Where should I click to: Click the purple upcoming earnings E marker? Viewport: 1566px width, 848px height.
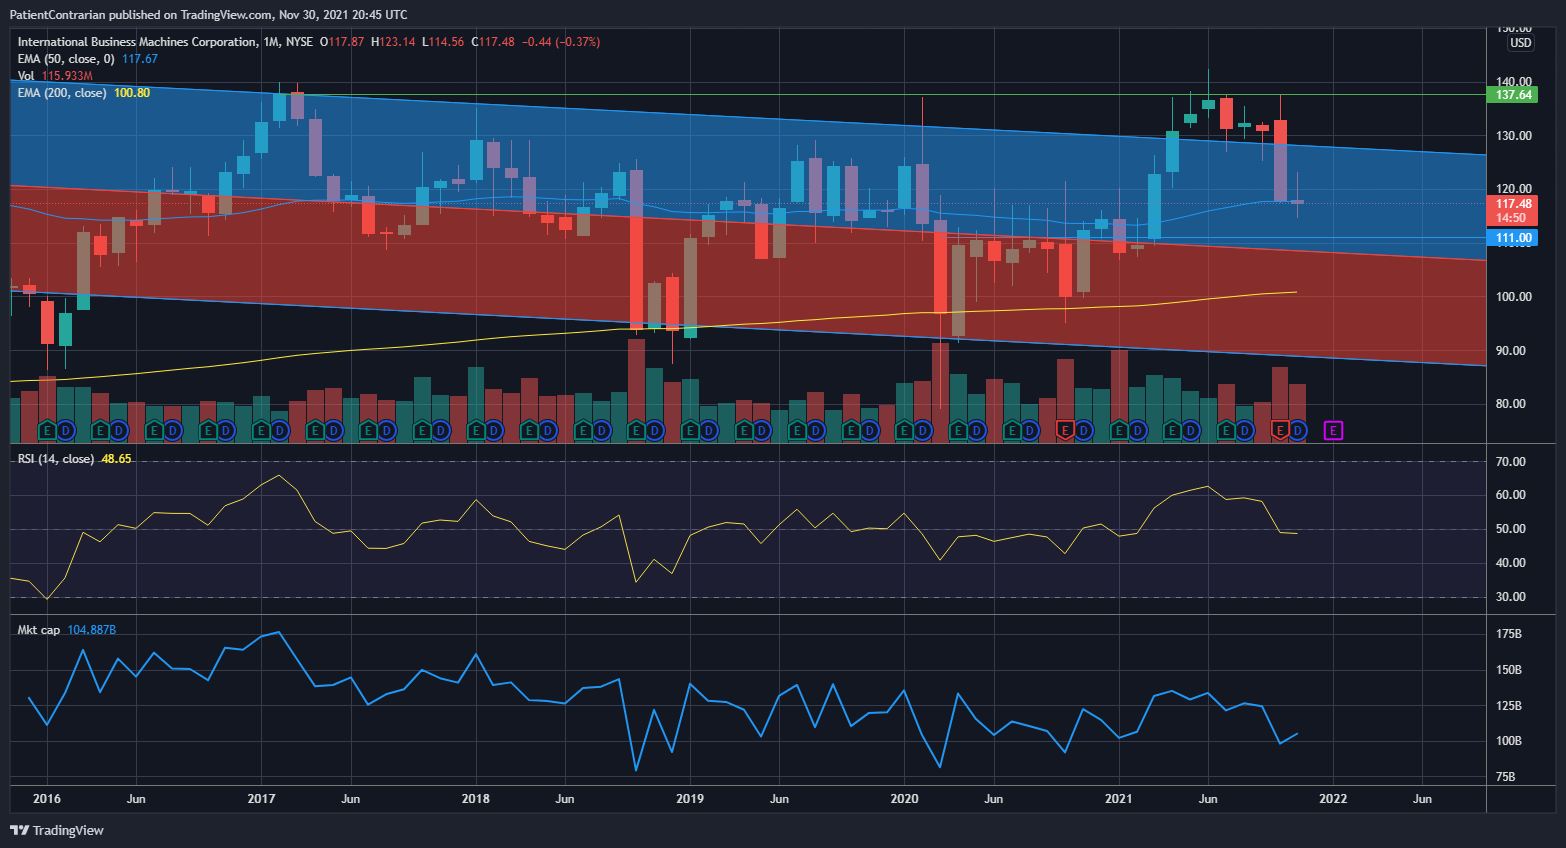1333,431
